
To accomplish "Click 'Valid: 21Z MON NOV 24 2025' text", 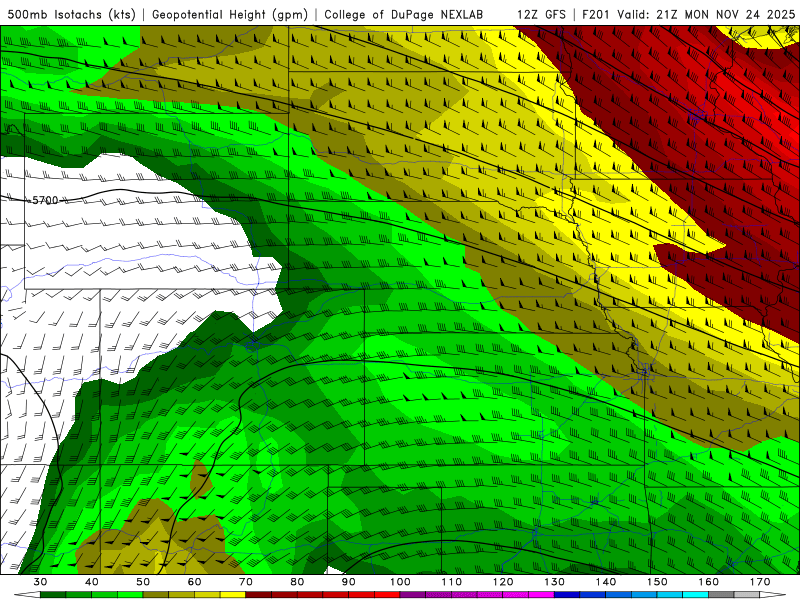I will 706,15.
